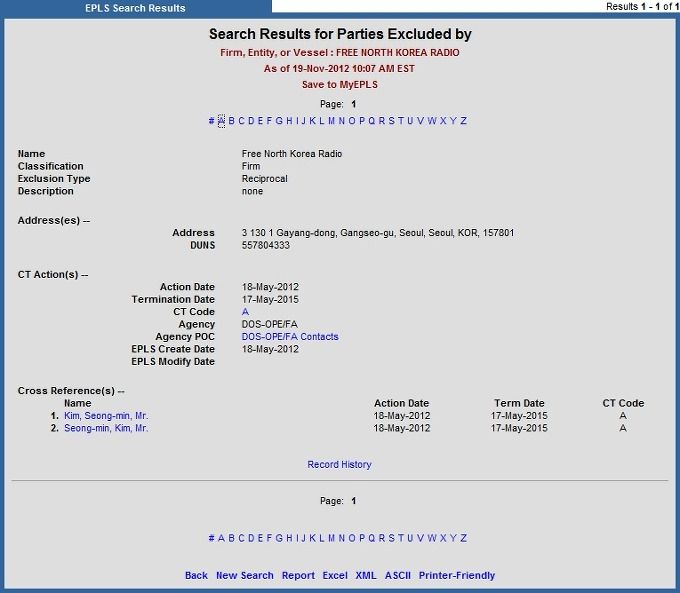The height and width of the screenshot is (593, 680).
Task: Export results to Excel
Action: click(x=335, y=576)
